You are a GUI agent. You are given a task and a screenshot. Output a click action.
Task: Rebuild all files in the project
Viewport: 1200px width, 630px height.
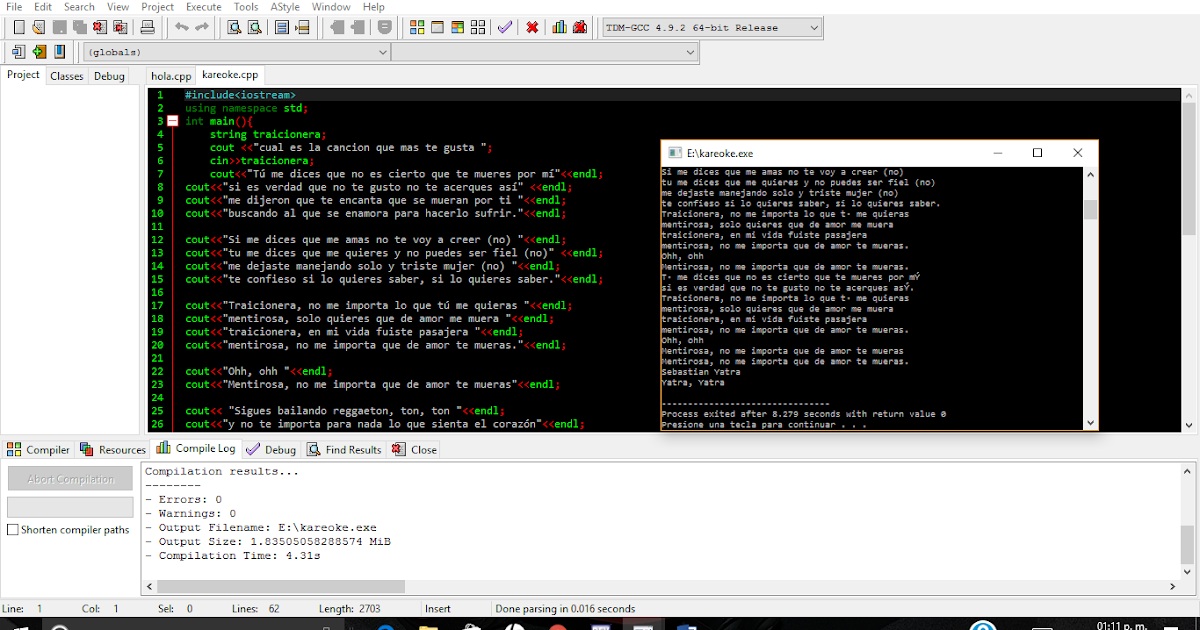point(477,27)
